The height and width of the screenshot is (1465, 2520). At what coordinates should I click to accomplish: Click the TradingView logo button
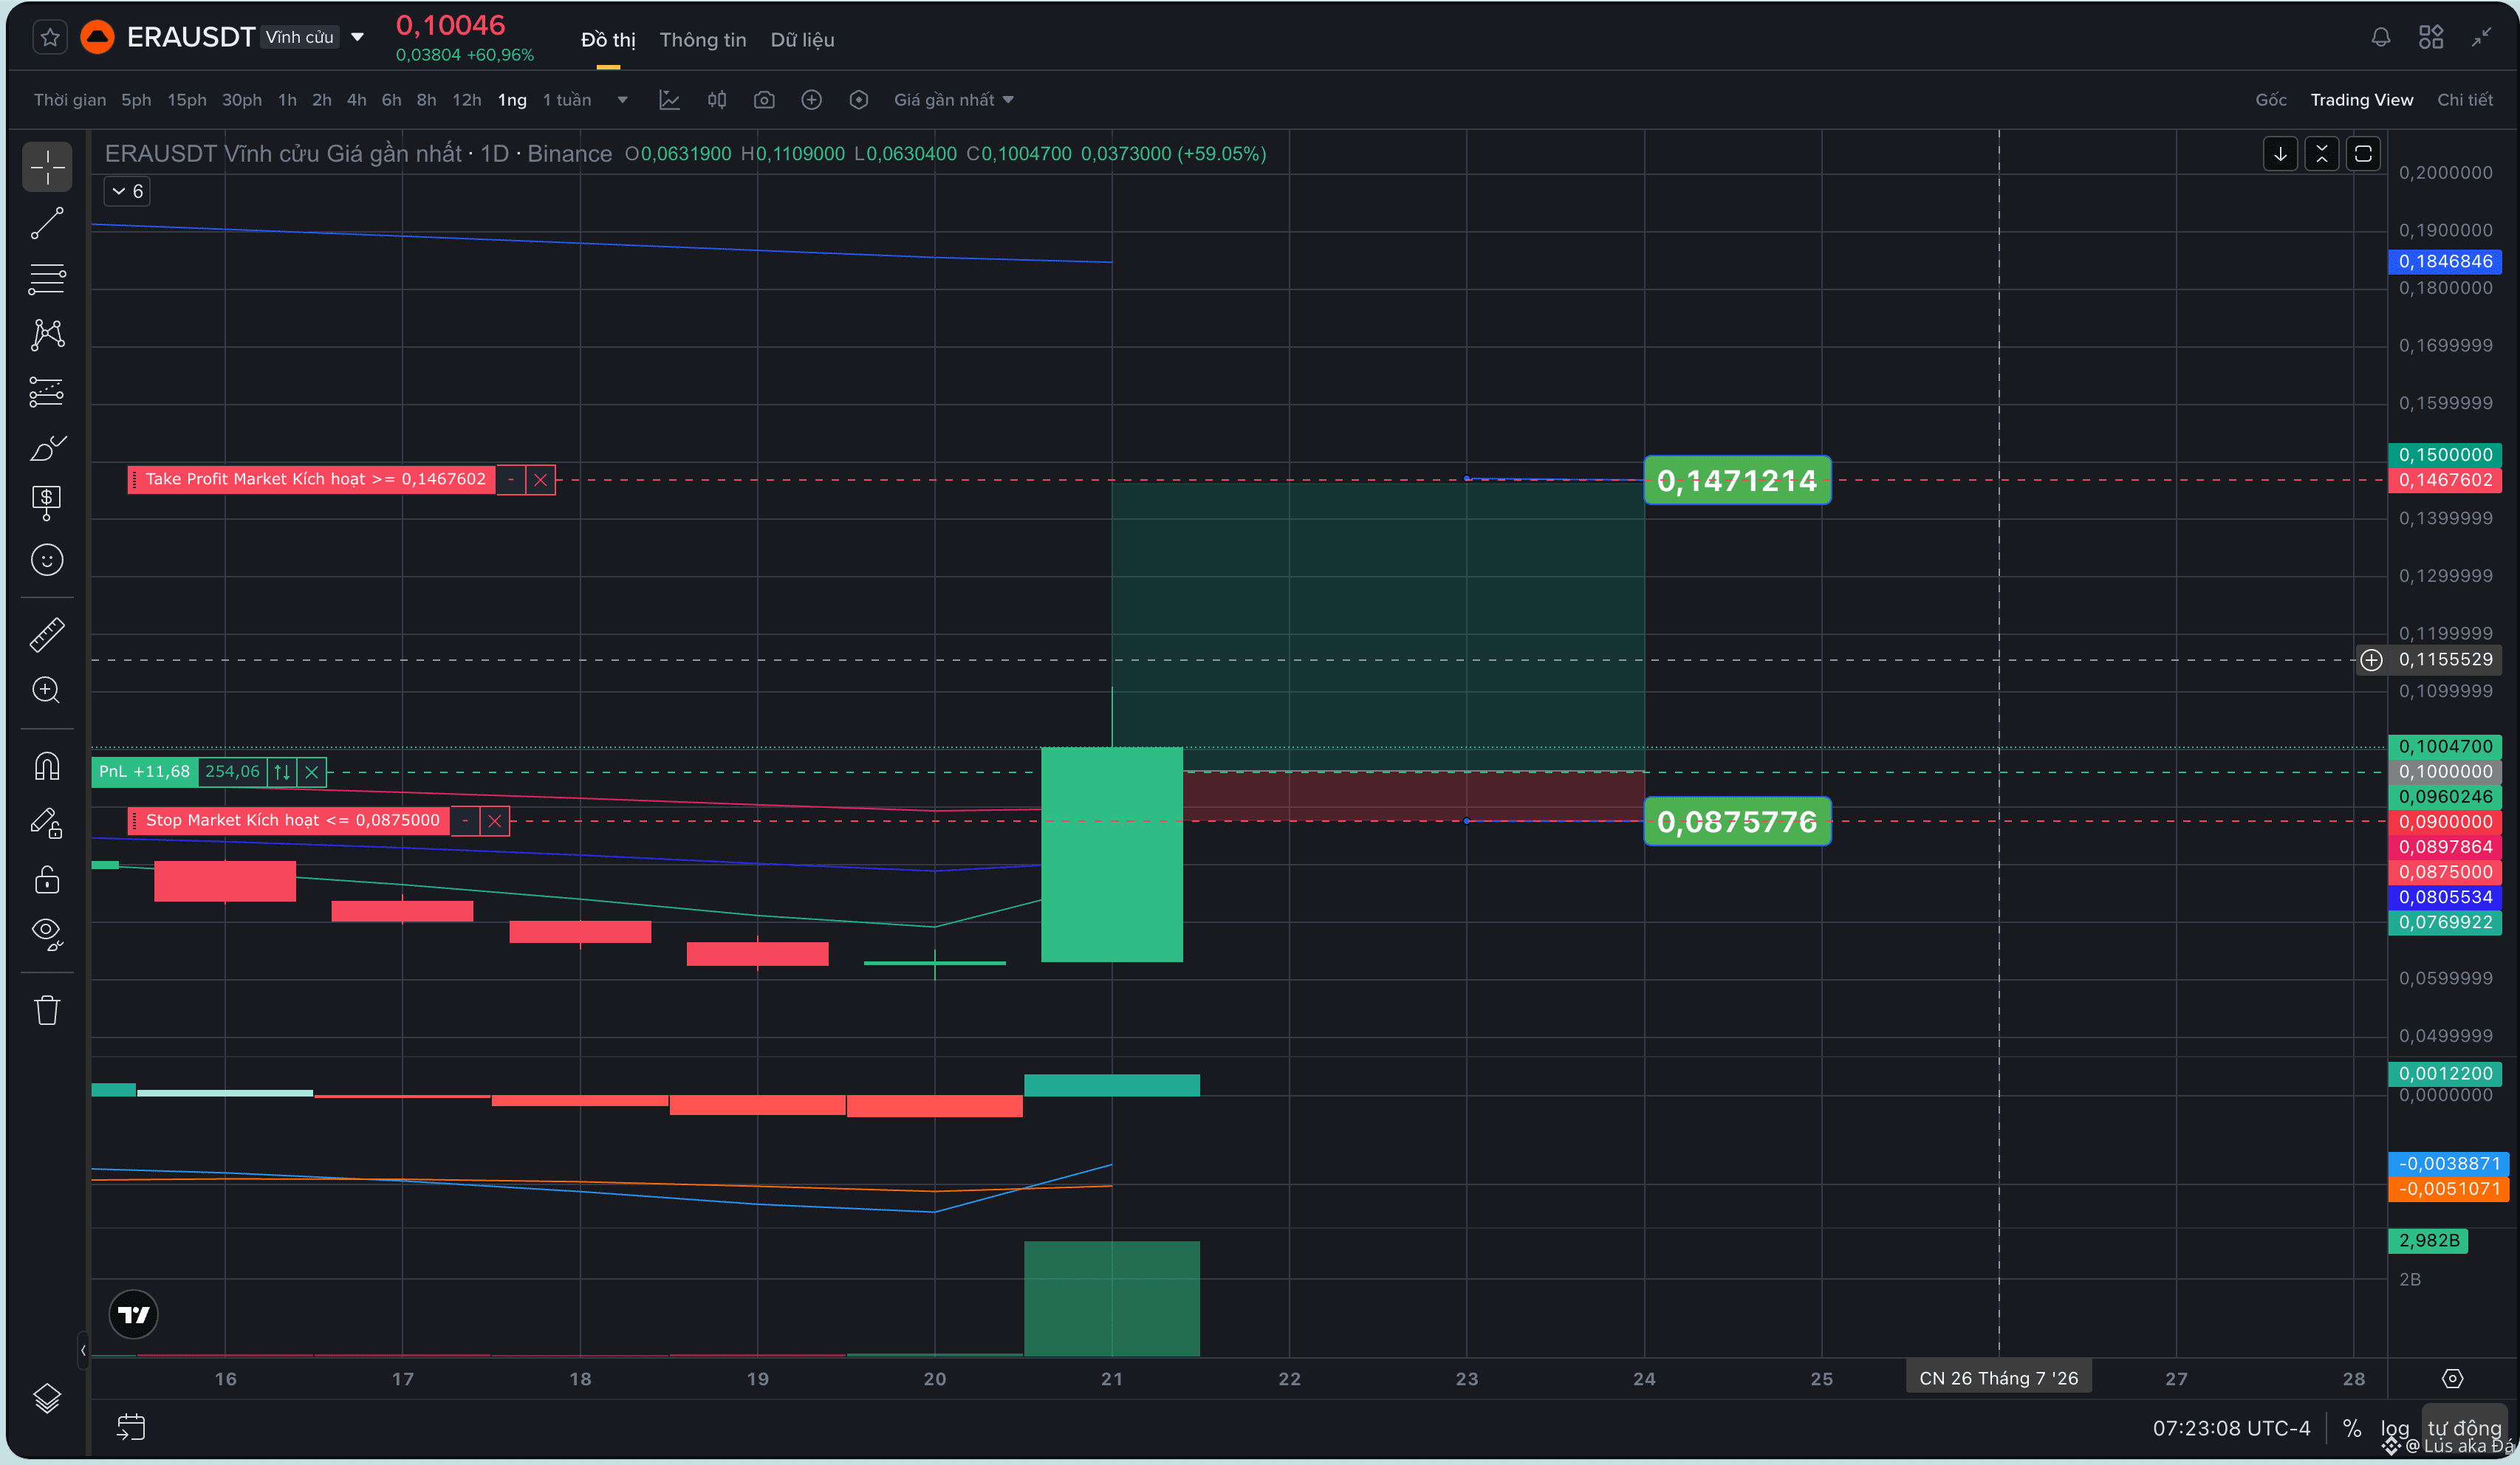(133, 1314)
